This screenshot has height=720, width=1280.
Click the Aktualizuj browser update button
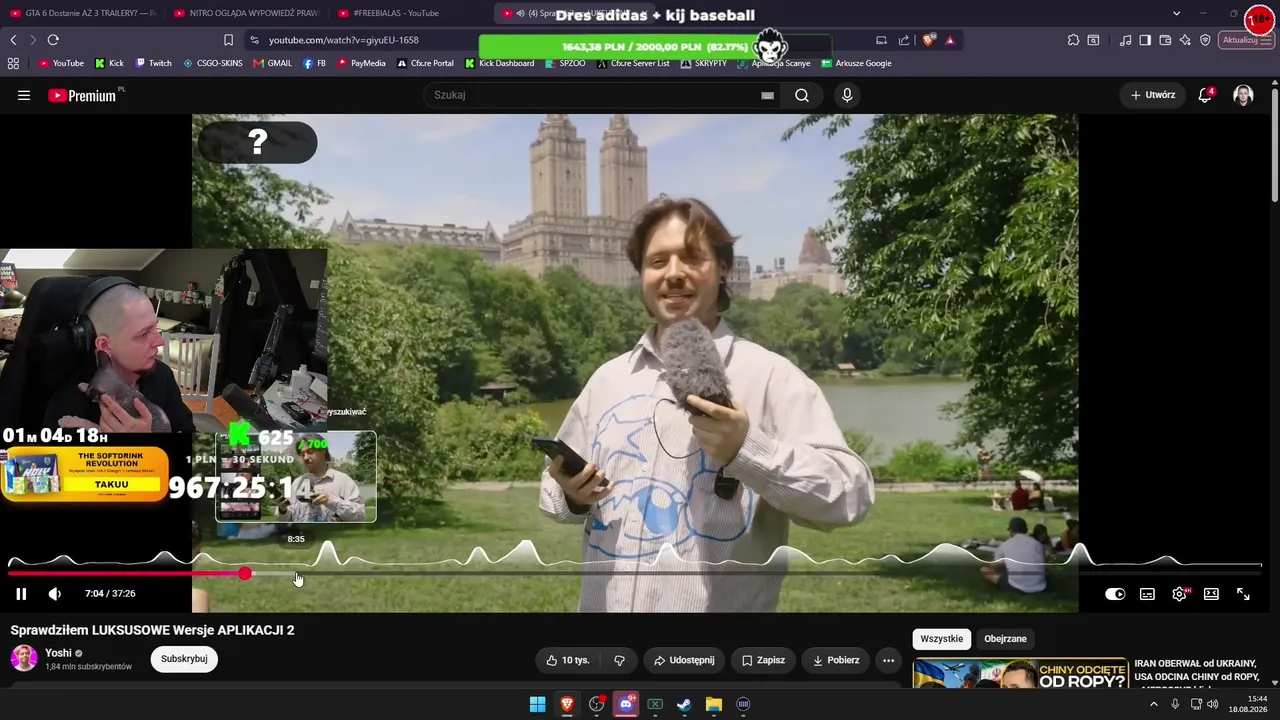coord(1246,40)
